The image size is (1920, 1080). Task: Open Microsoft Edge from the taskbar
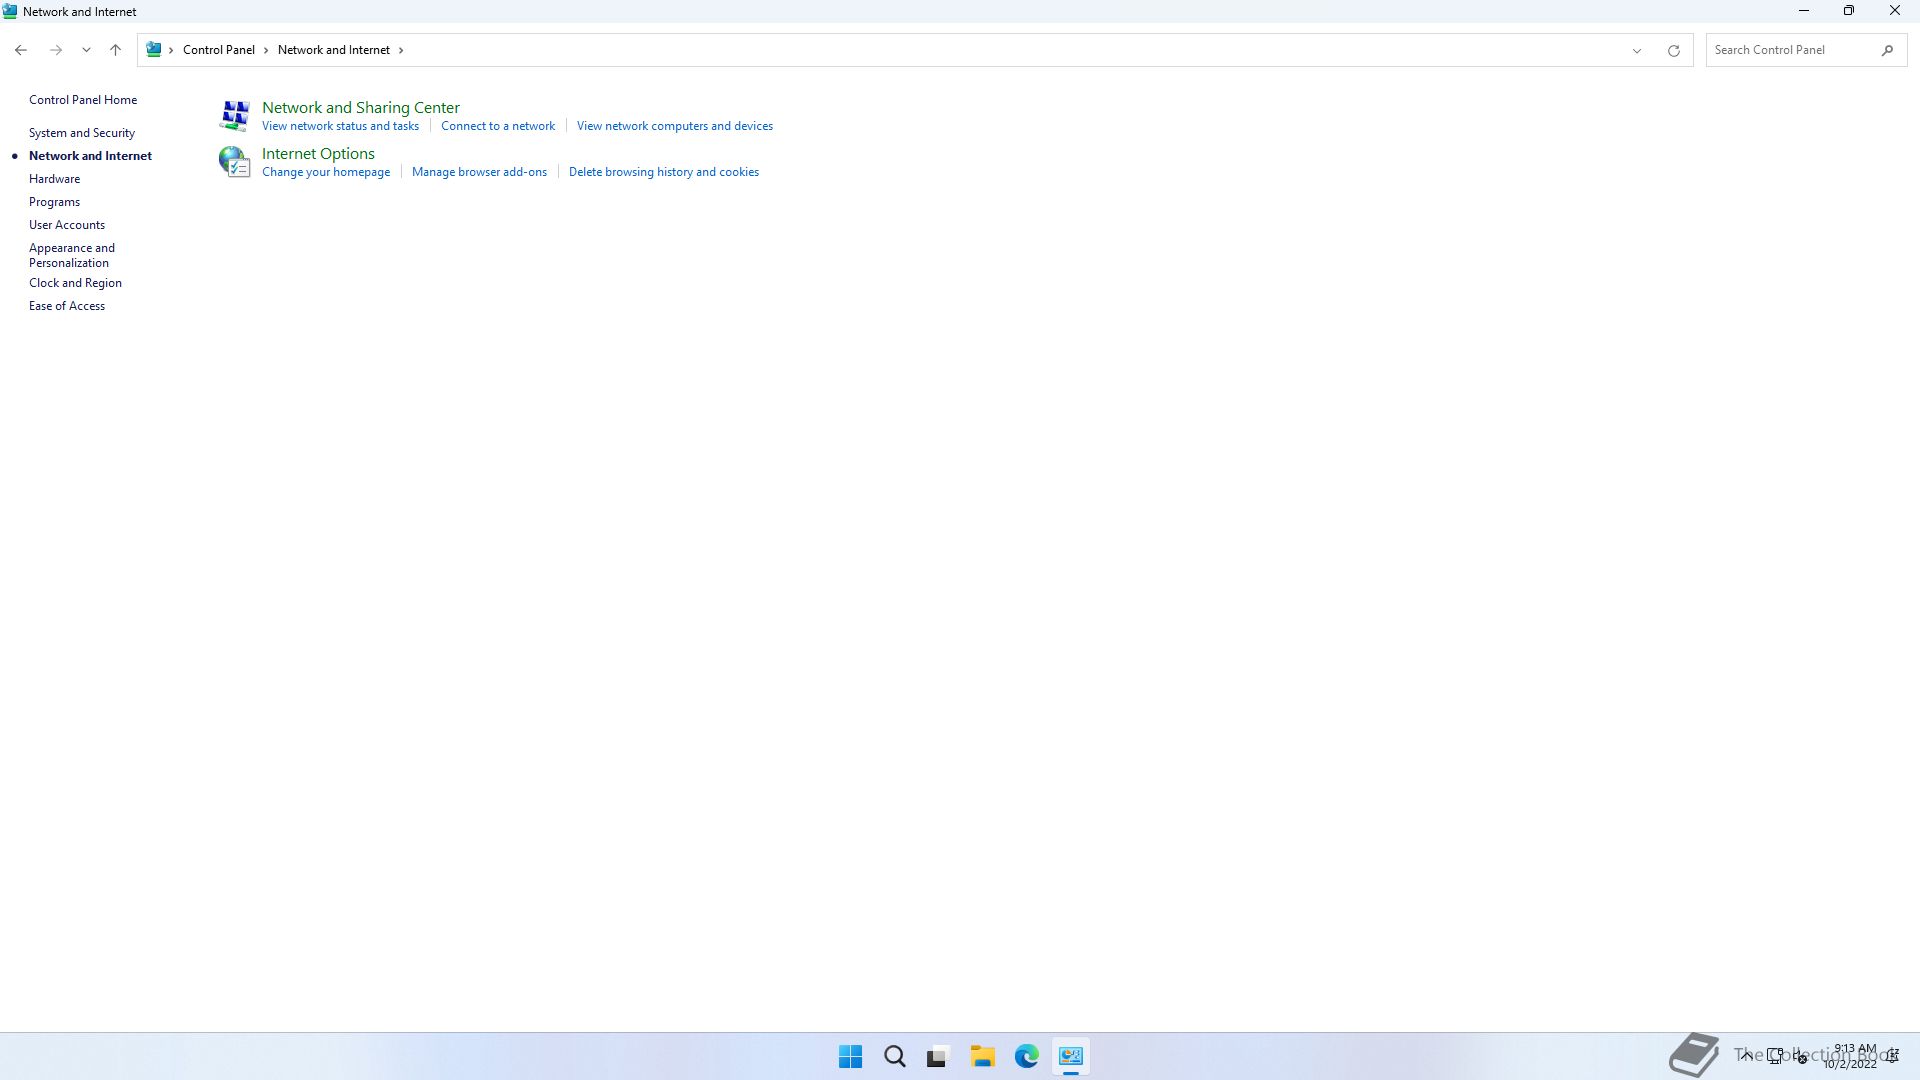click(1026, 1056)
